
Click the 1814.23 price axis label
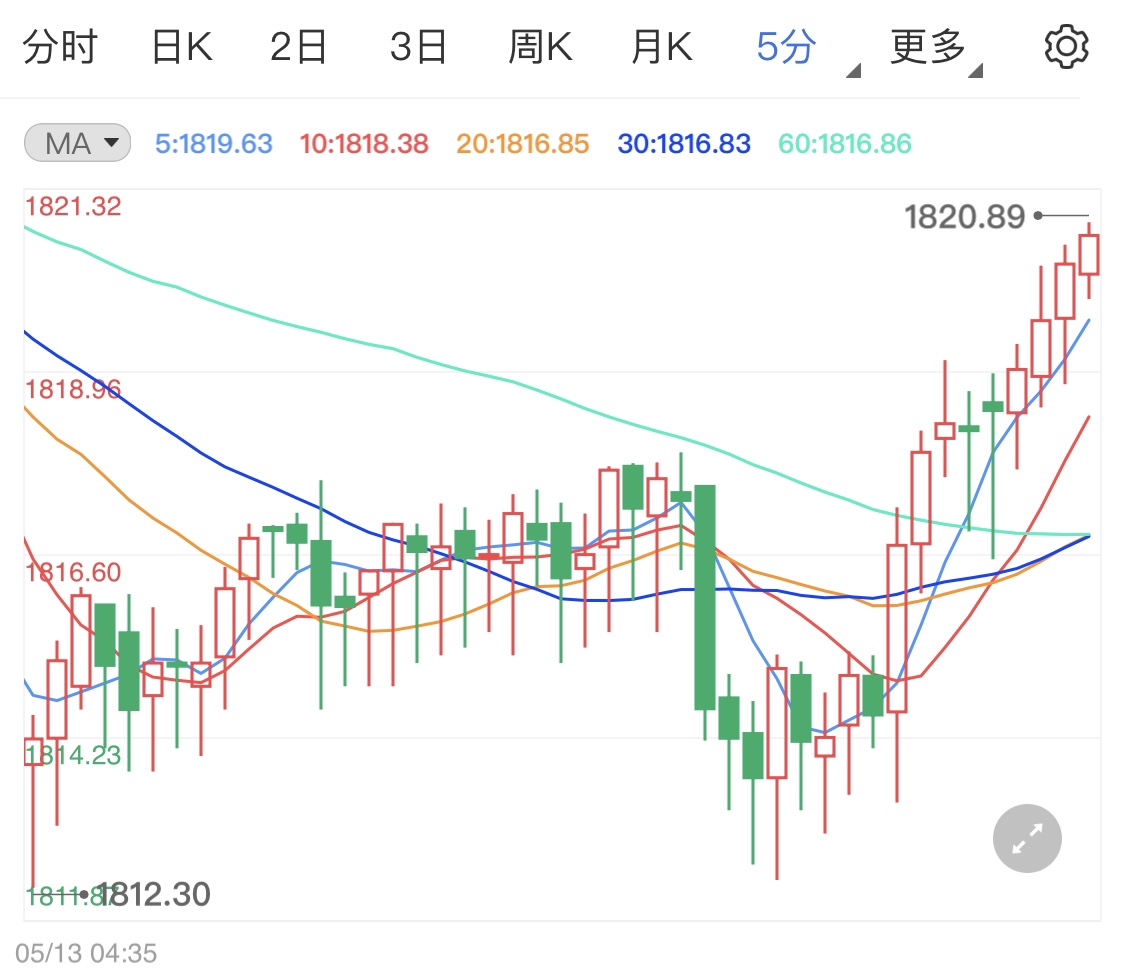click(x=73, y=755)
